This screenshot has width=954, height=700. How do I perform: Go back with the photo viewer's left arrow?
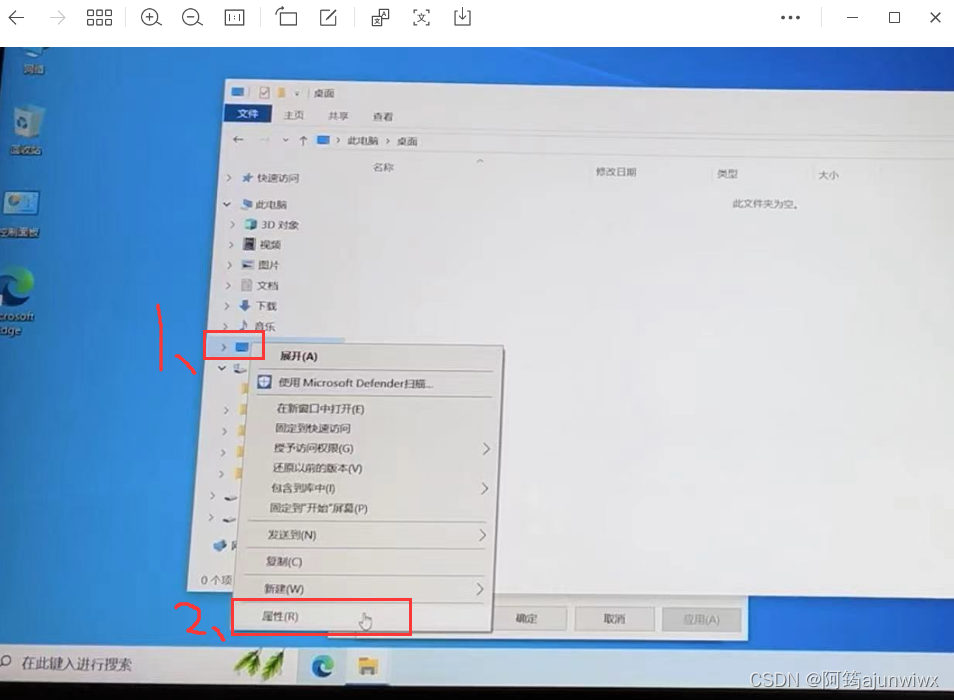(x=16, y=18)
